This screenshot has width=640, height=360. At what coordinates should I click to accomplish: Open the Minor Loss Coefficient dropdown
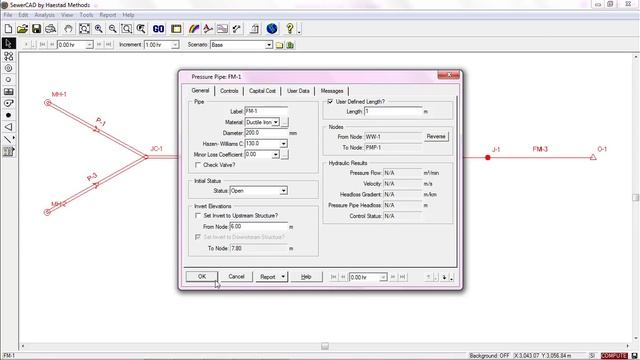(276, 154)
